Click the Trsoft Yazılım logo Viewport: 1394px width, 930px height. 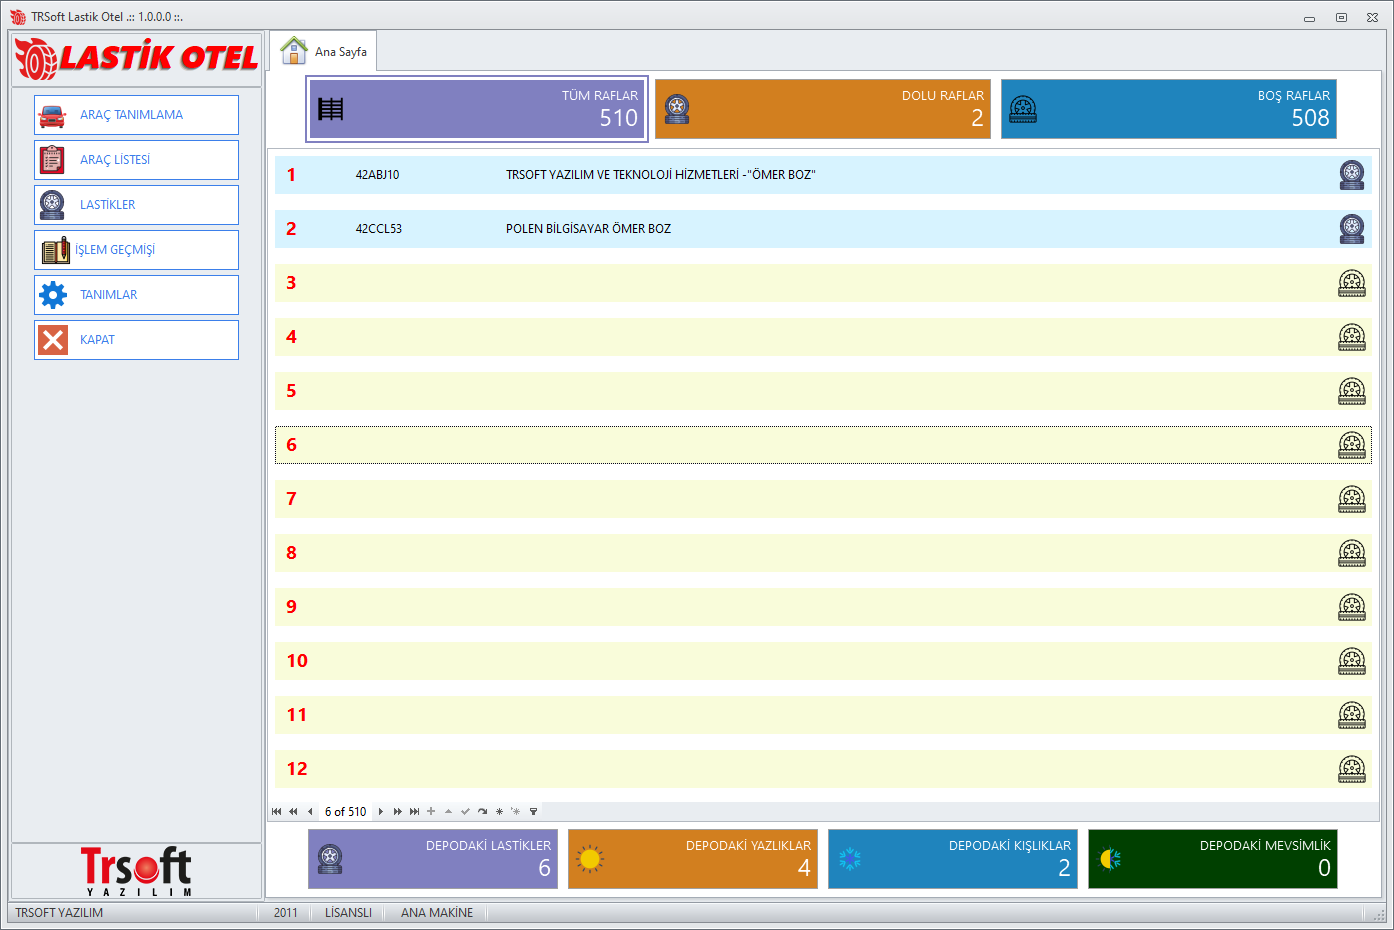[x=136, y=871]
